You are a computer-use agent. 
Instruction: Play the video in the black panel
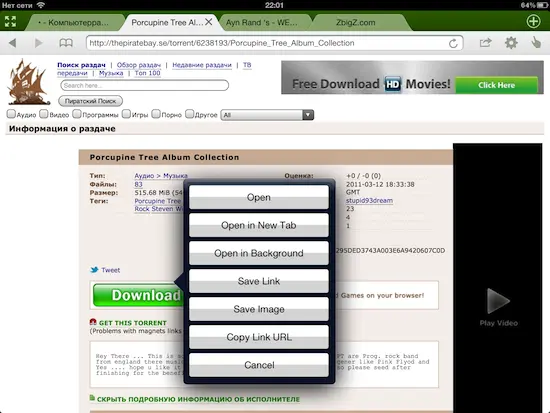[498, 301]
